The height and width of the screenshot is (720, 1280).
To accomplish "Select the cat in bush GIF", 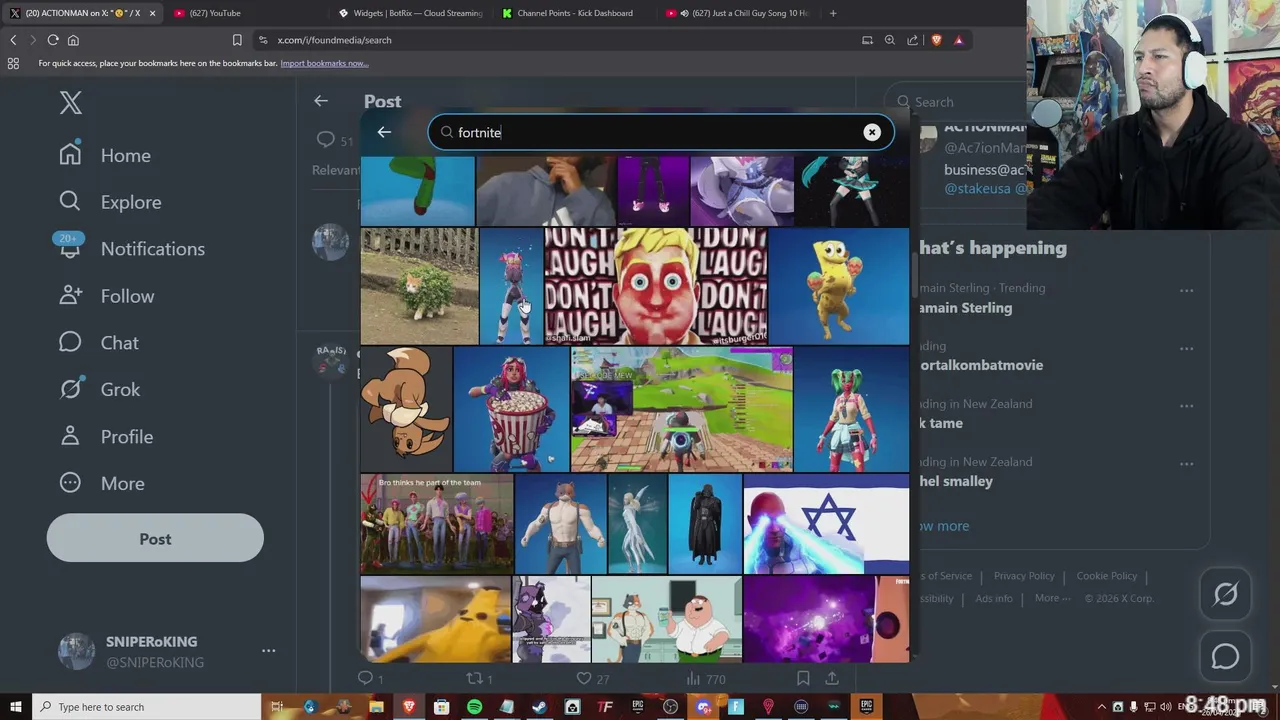I will click(419, 286).
